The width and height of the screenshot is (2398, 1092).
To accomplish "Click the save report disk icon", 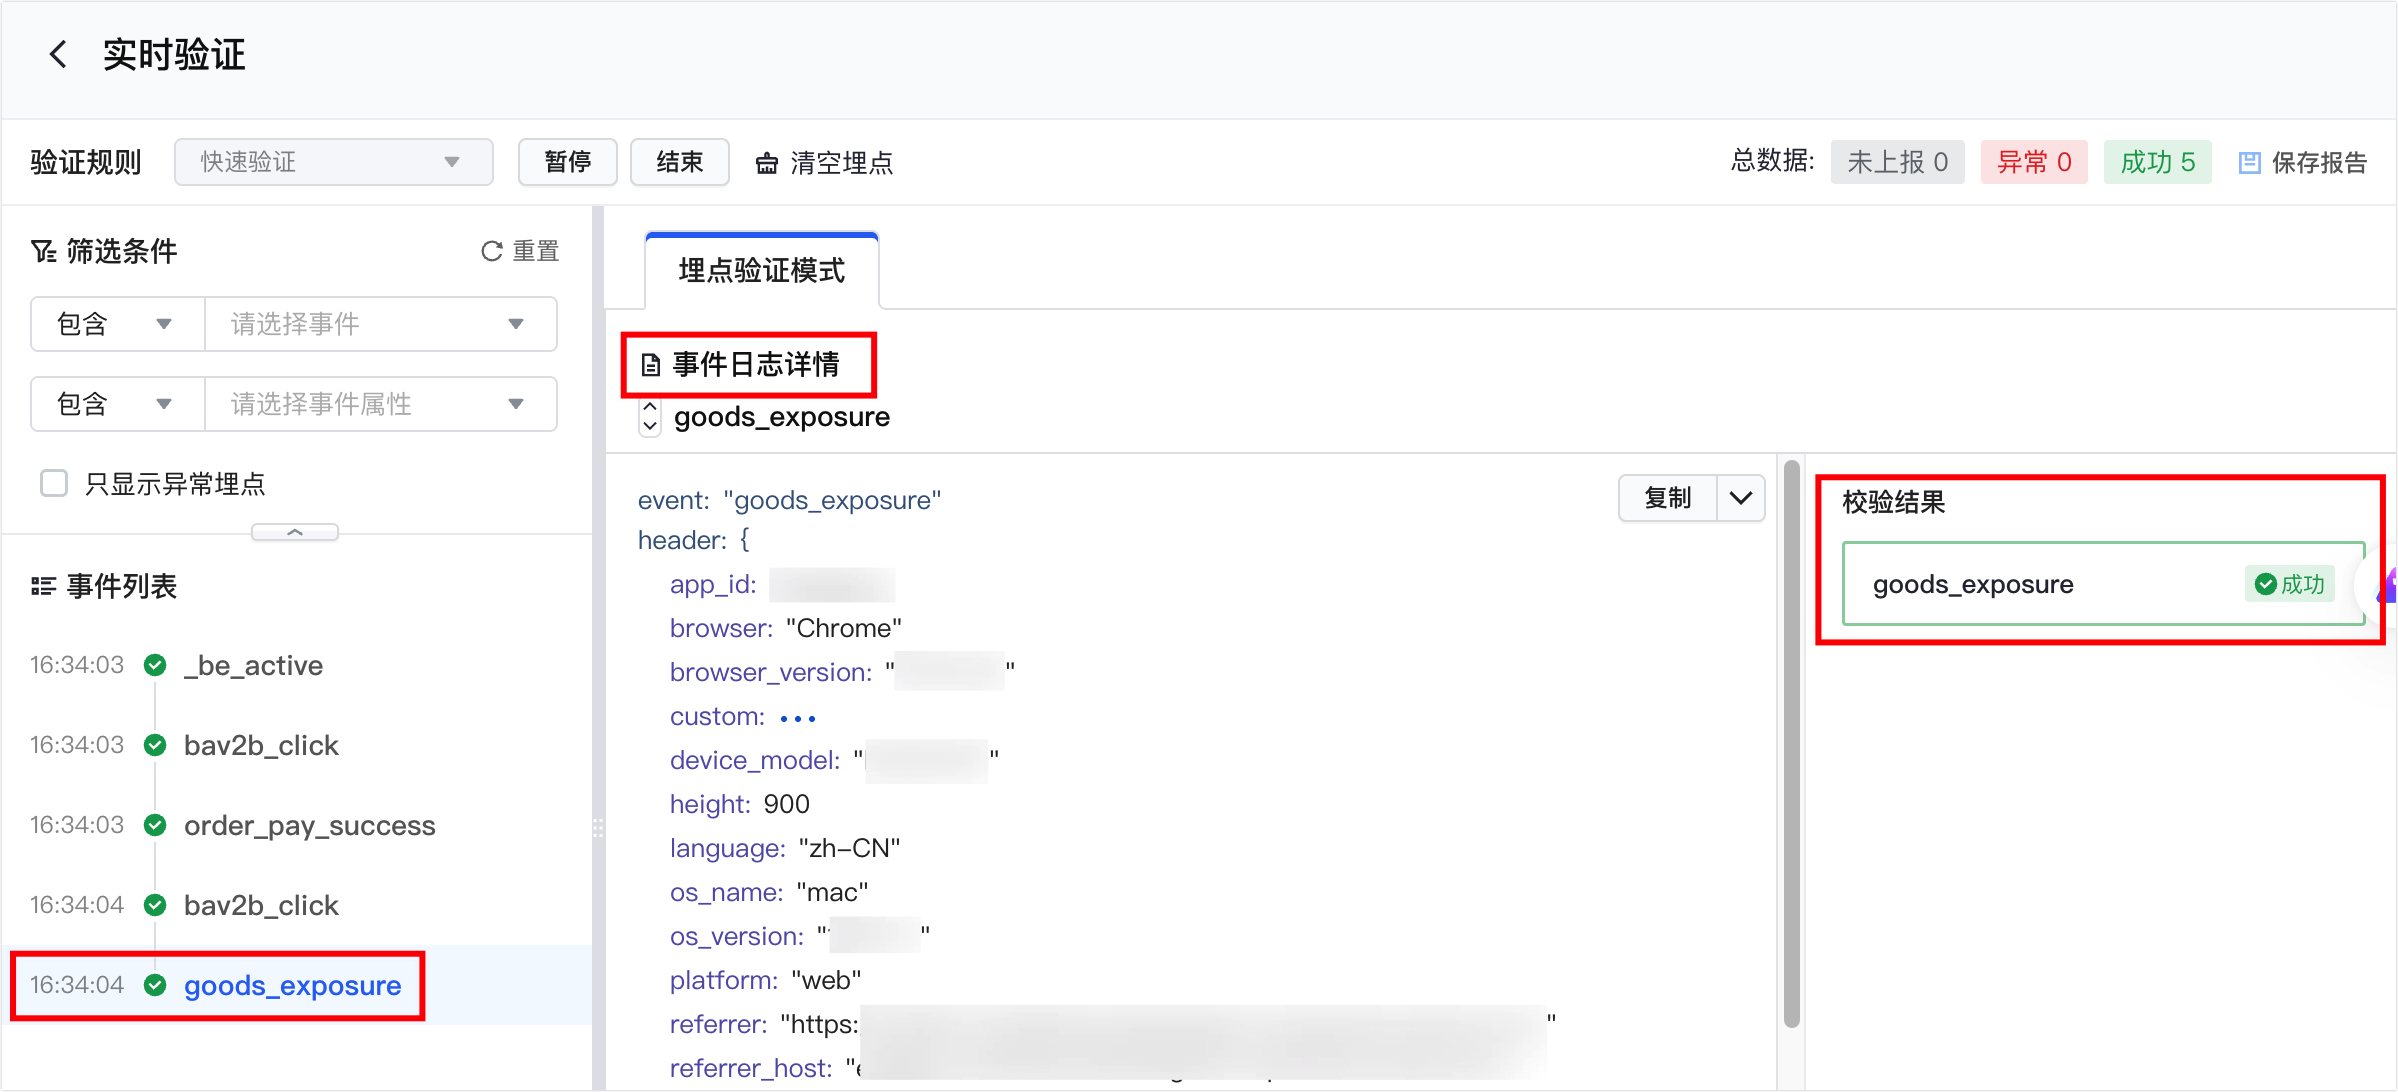I will 2249,163.
